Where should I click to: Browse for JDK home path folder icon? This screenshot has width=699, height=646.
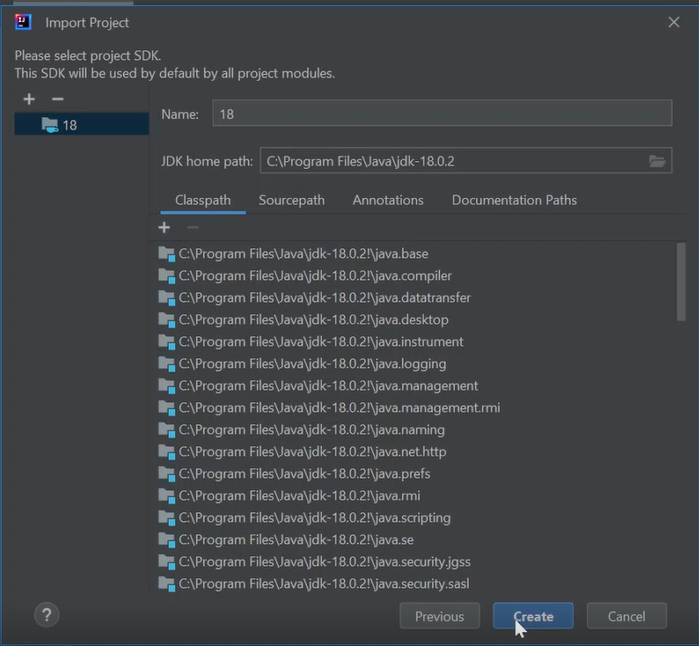pos(657,161)
